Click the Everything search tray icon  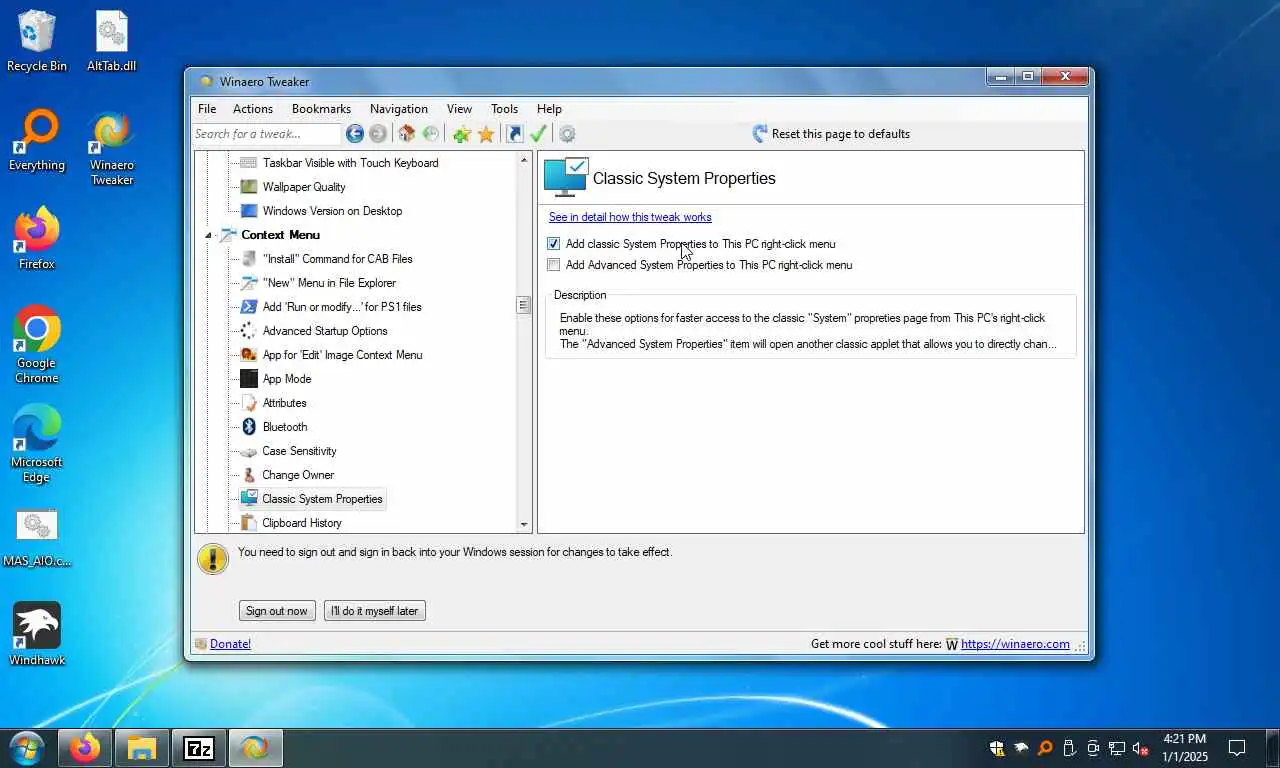[1045, 748]
